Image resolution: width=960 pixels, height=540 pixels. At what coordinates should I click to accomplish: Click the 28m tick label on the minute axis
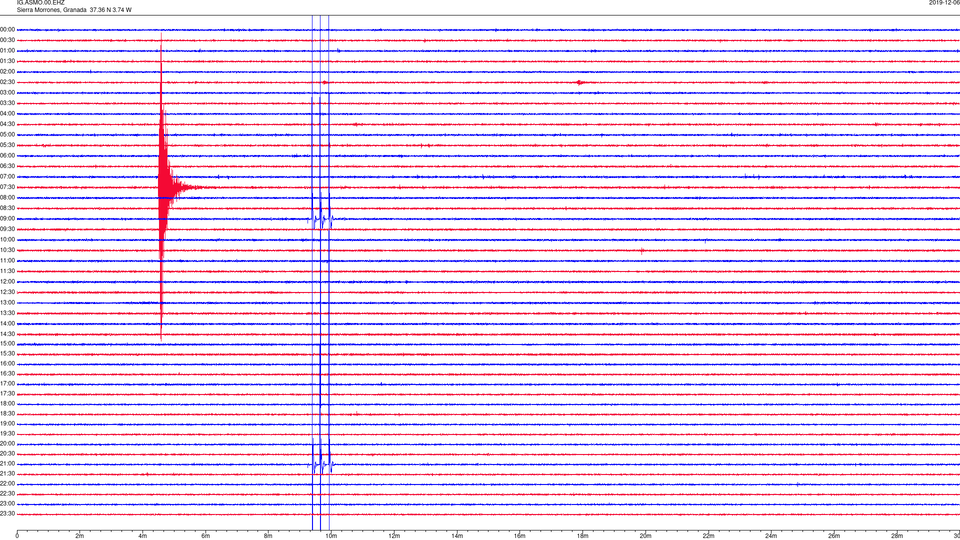click(x=897, y=536)
